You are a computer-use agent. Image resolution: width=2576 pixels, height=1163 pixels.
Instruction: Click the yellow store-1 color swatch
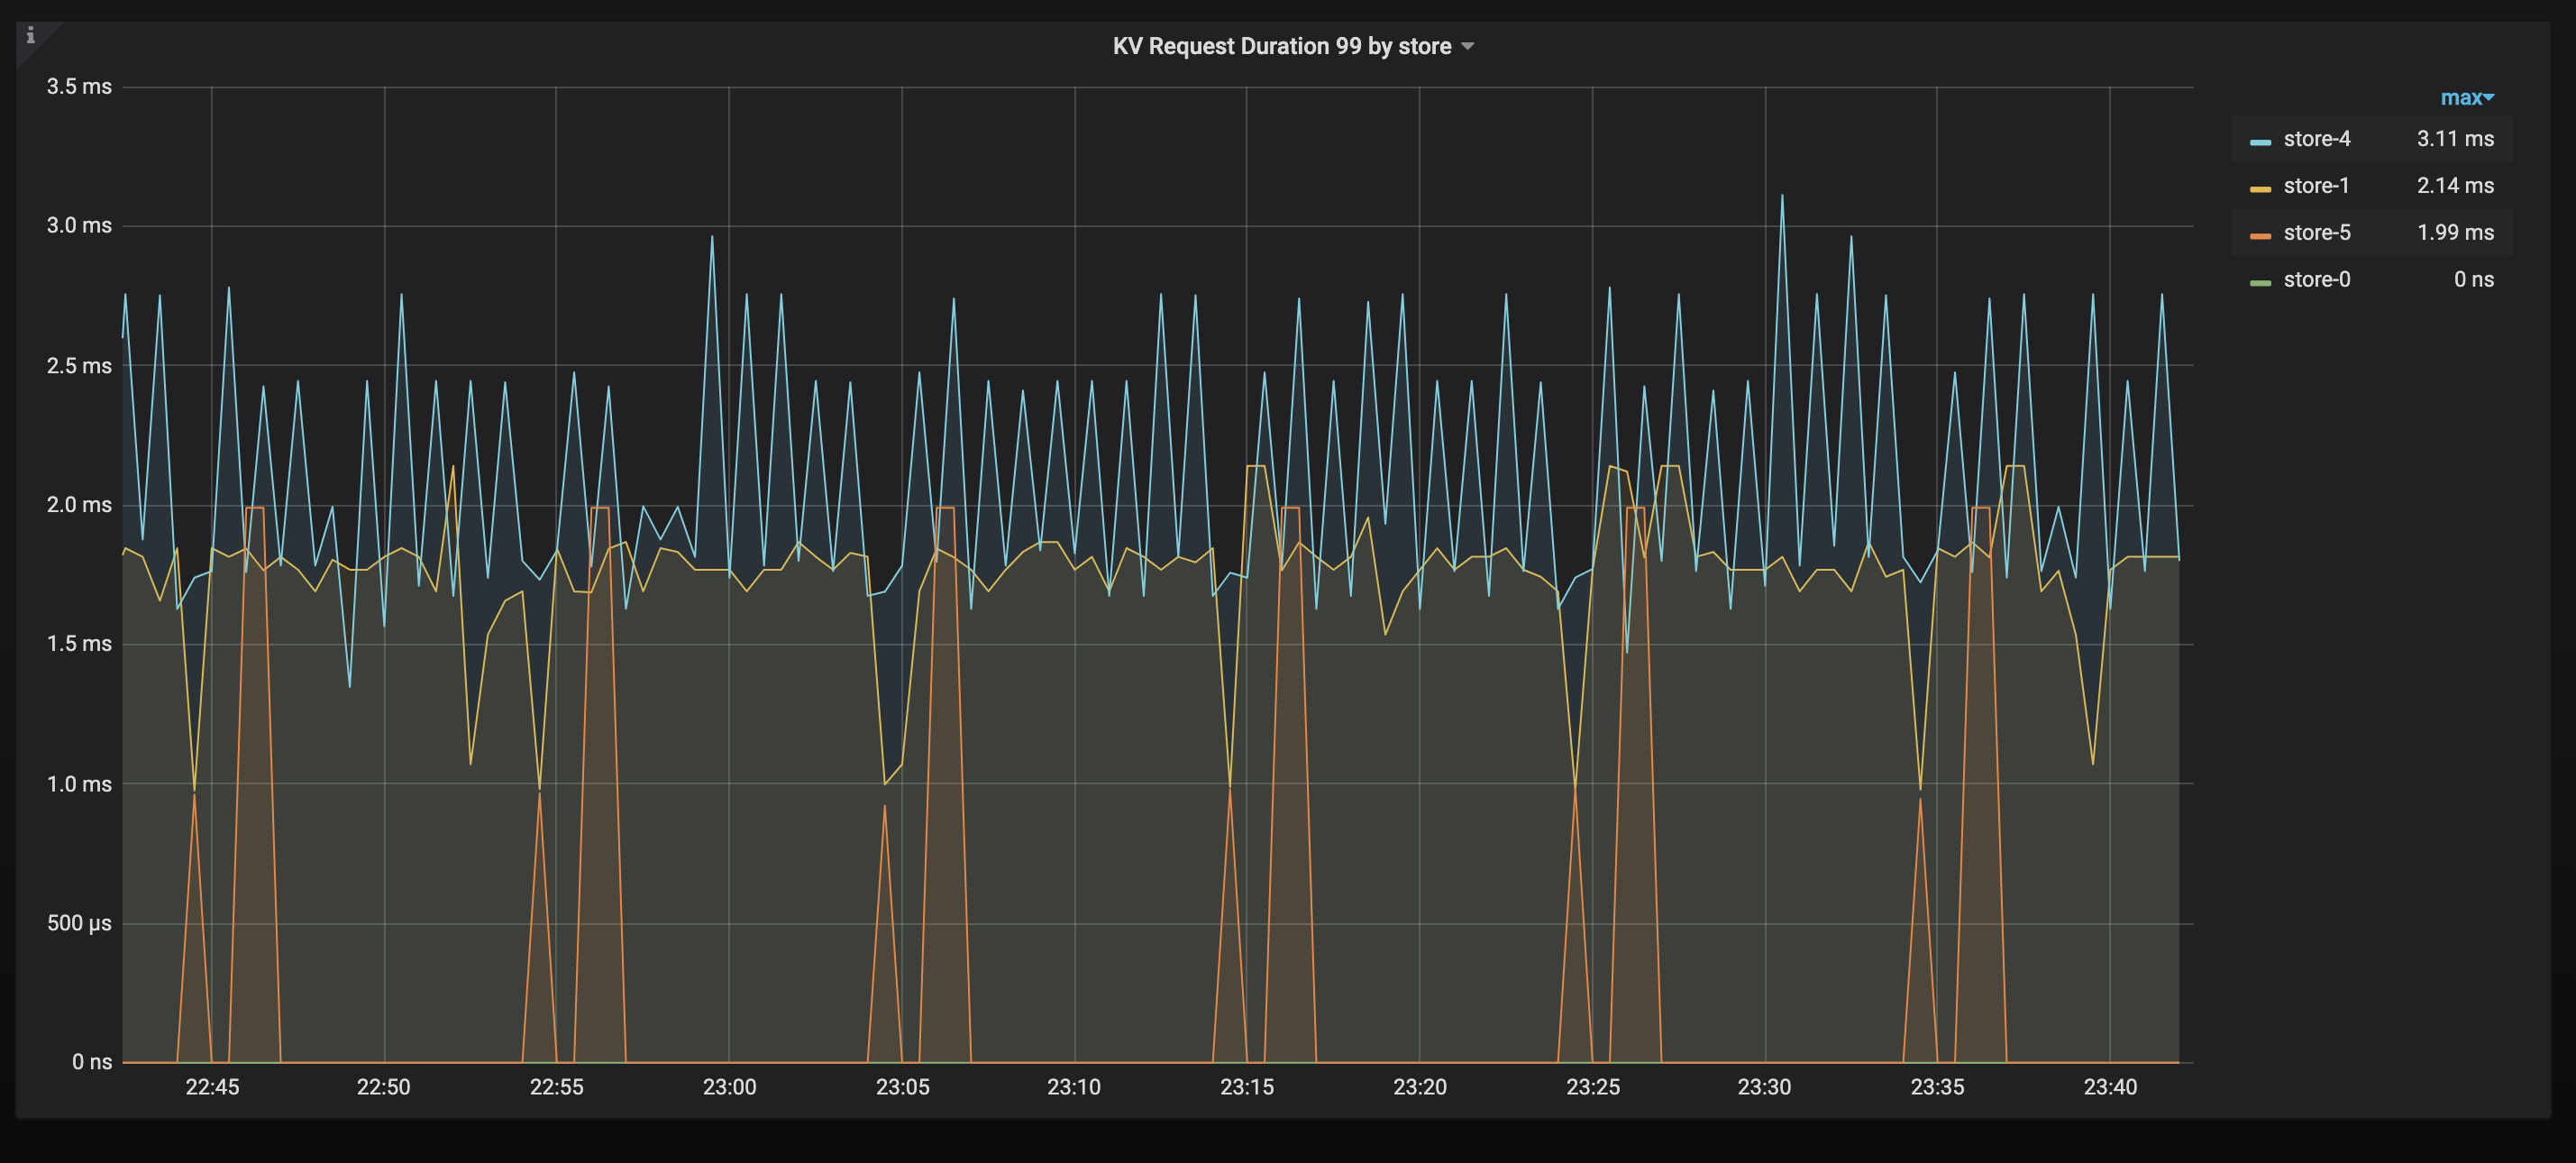point(2260,189)
